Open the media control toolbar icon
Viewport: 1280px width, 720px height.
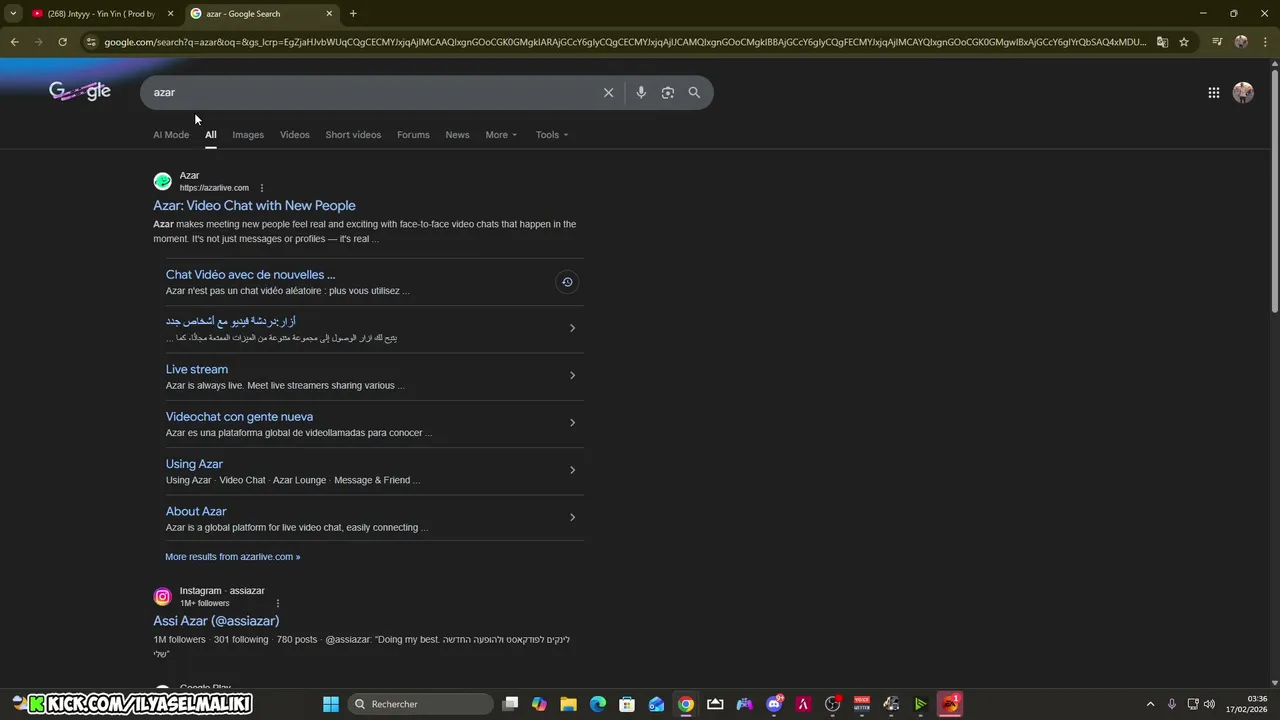tap(1217, 42)
